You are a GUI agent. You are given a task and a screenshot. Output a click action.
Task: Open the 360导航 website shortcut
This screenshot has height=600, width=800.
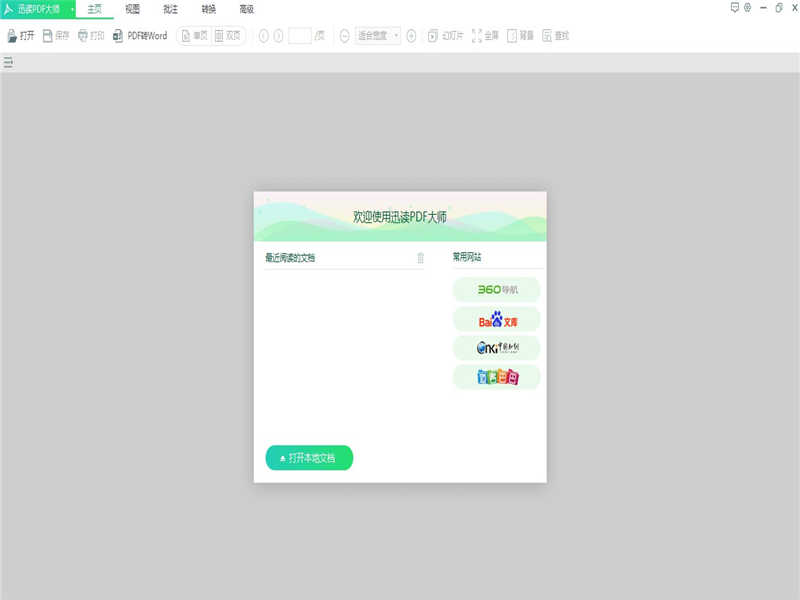(496, 290)
